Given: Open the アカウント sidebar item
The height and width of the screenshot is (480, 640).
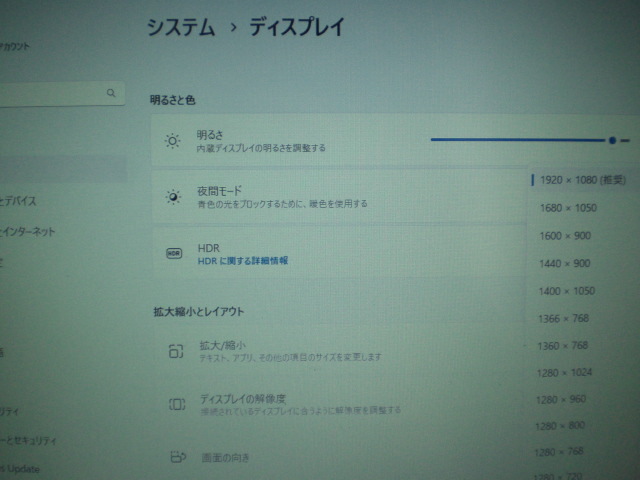Looking at the screenshot, I should (15, 47).
